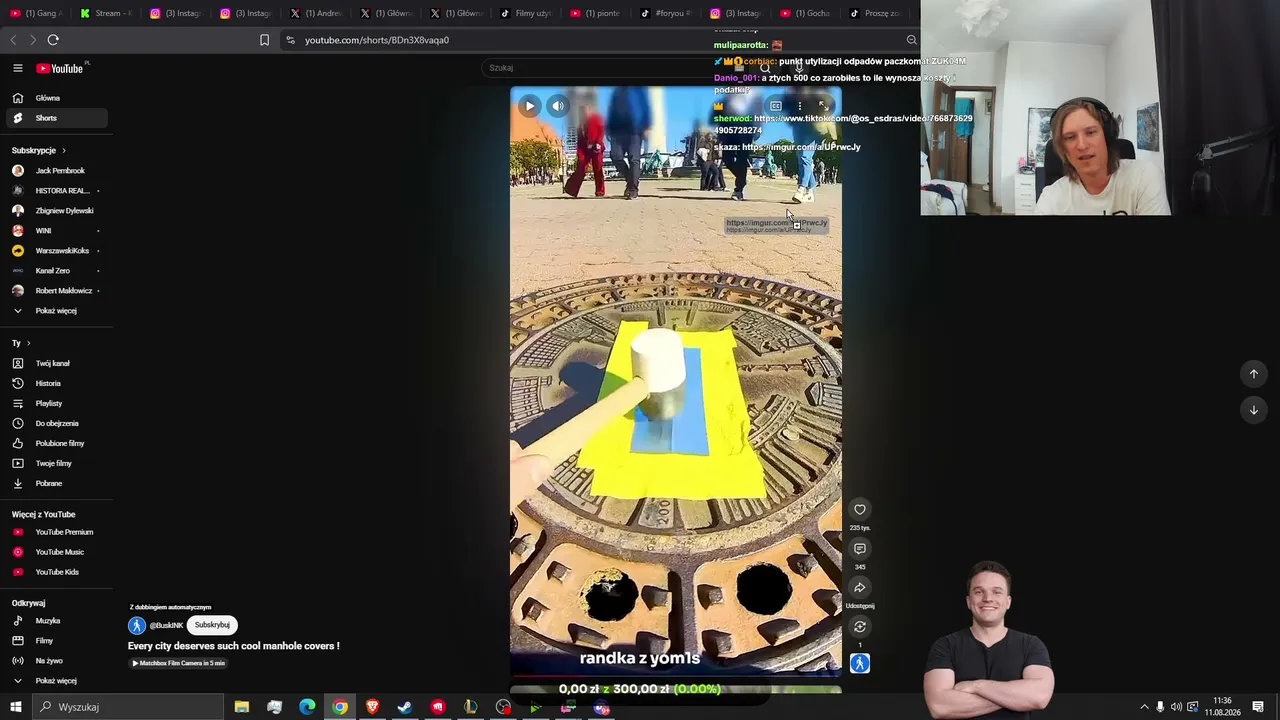The height and width of the screenshot is (720, 1280).
Task: Play the Shorts video
Action: pos(529,106)
